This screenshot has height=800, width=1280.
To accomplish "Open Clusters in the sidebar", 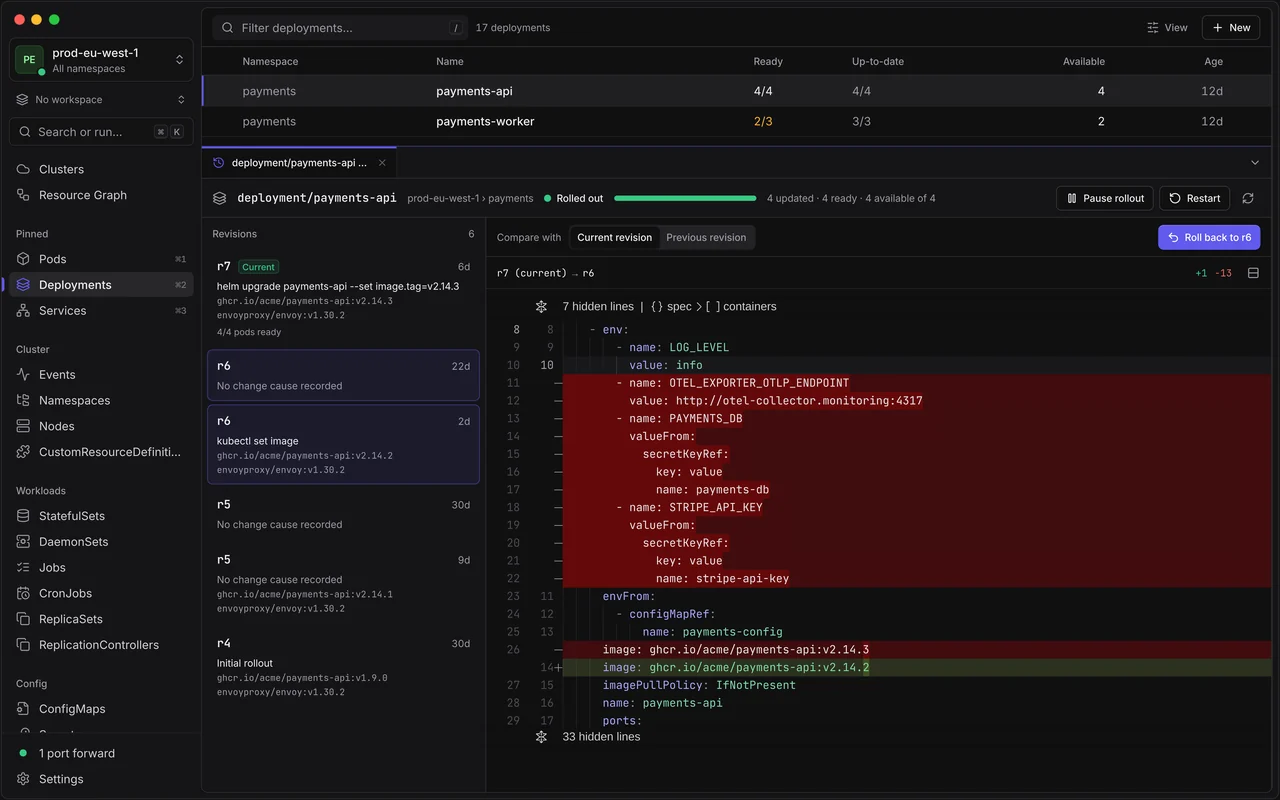I will (x=101, y=169).
